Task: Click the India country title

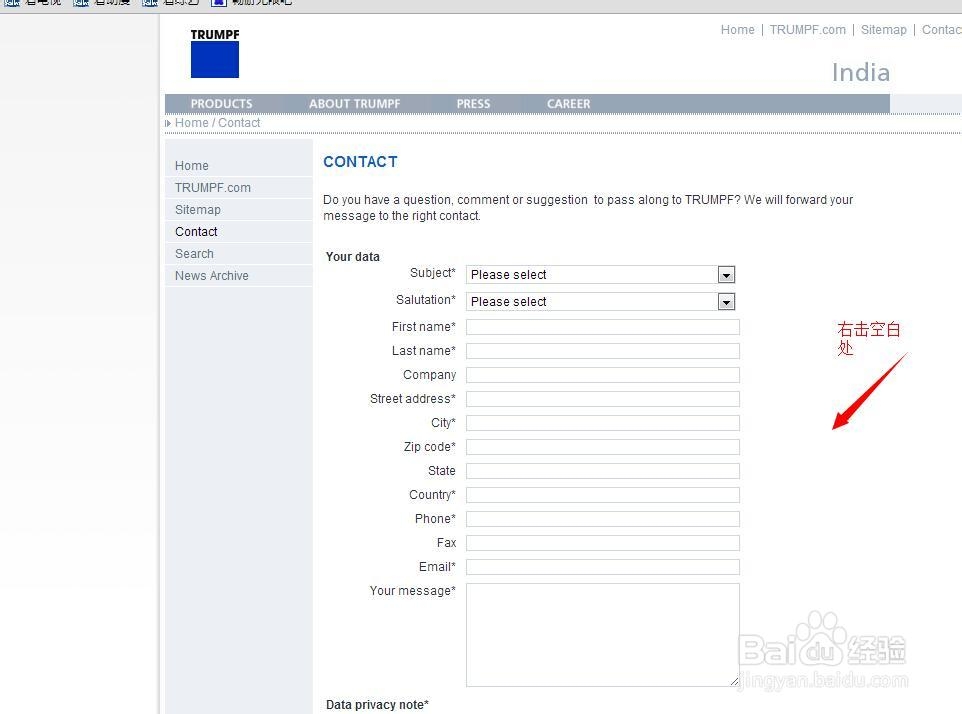Action: (861, 72)
